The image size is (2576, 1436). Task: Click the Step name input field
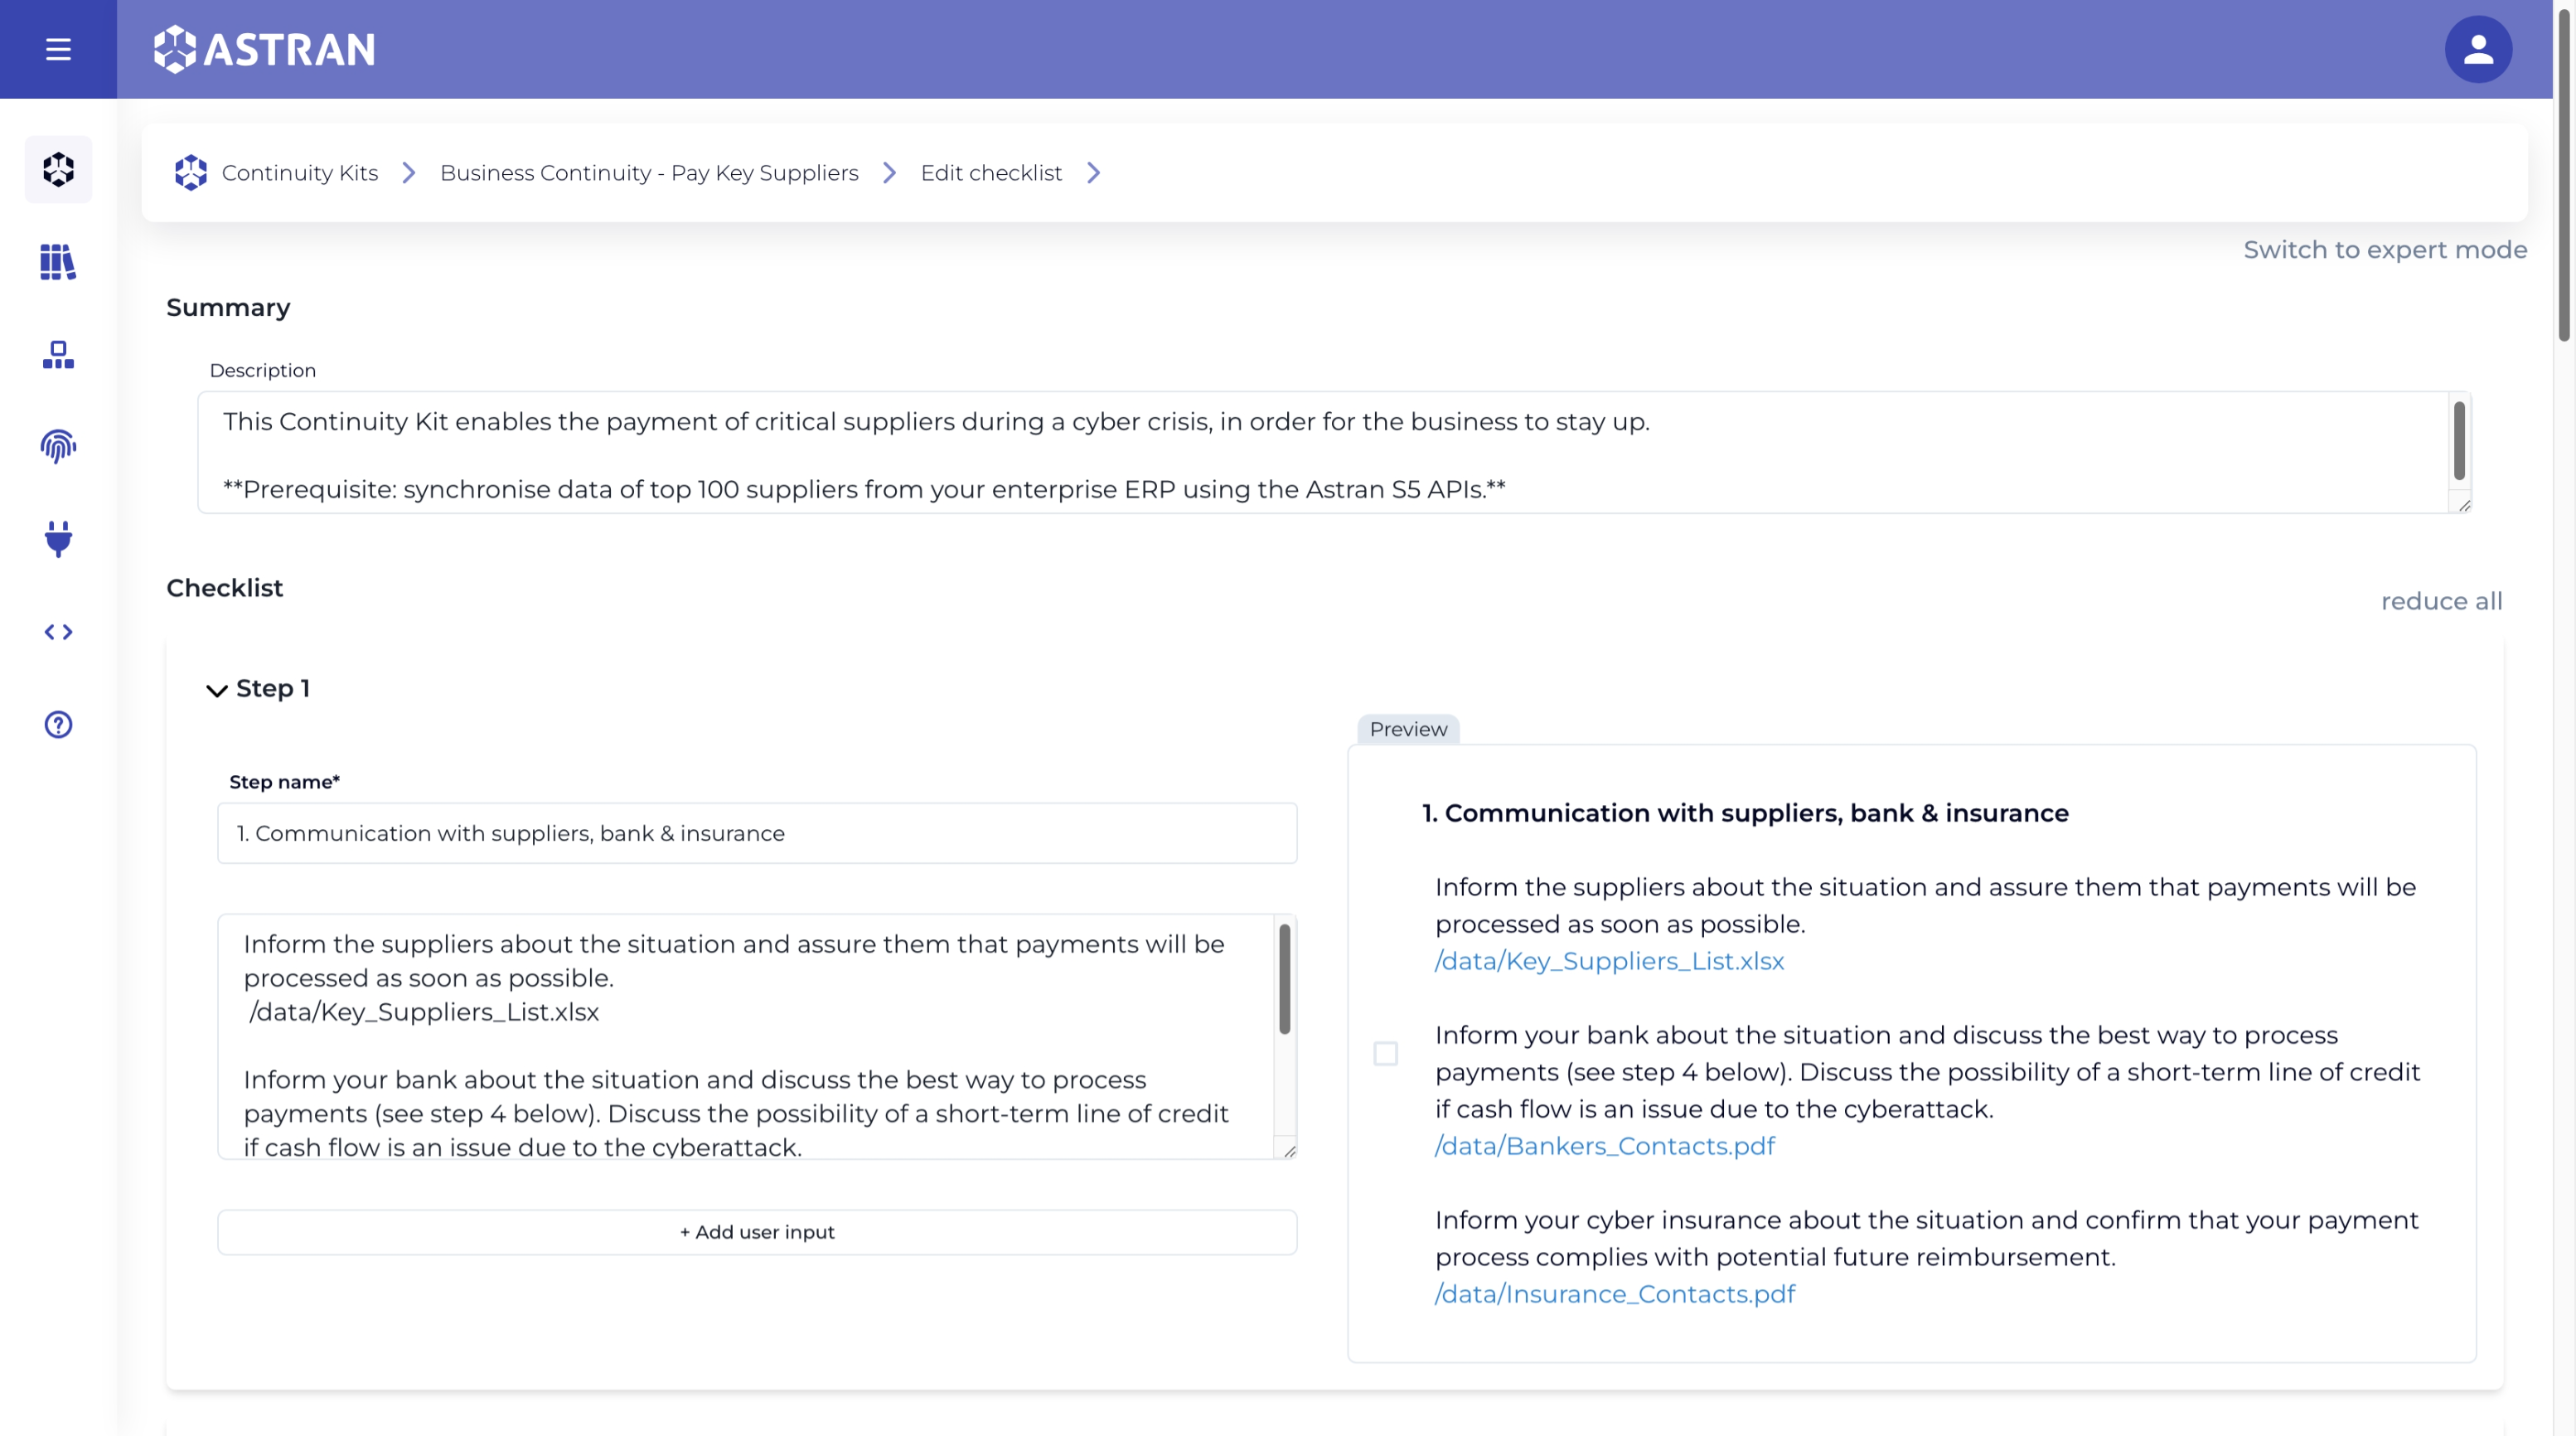click(x=755, y=833)
